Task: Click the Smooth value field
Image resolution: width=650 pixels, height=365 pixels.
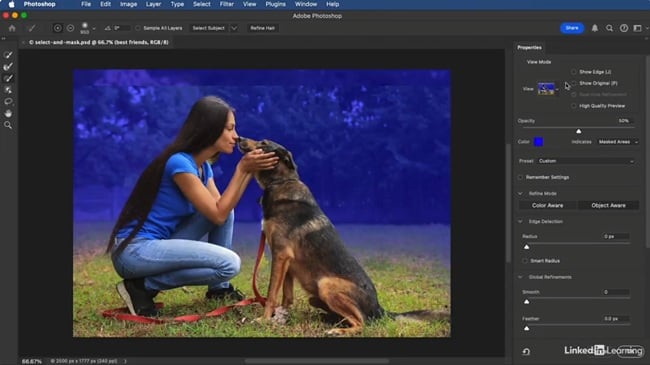Action: (x=616, y=292)
